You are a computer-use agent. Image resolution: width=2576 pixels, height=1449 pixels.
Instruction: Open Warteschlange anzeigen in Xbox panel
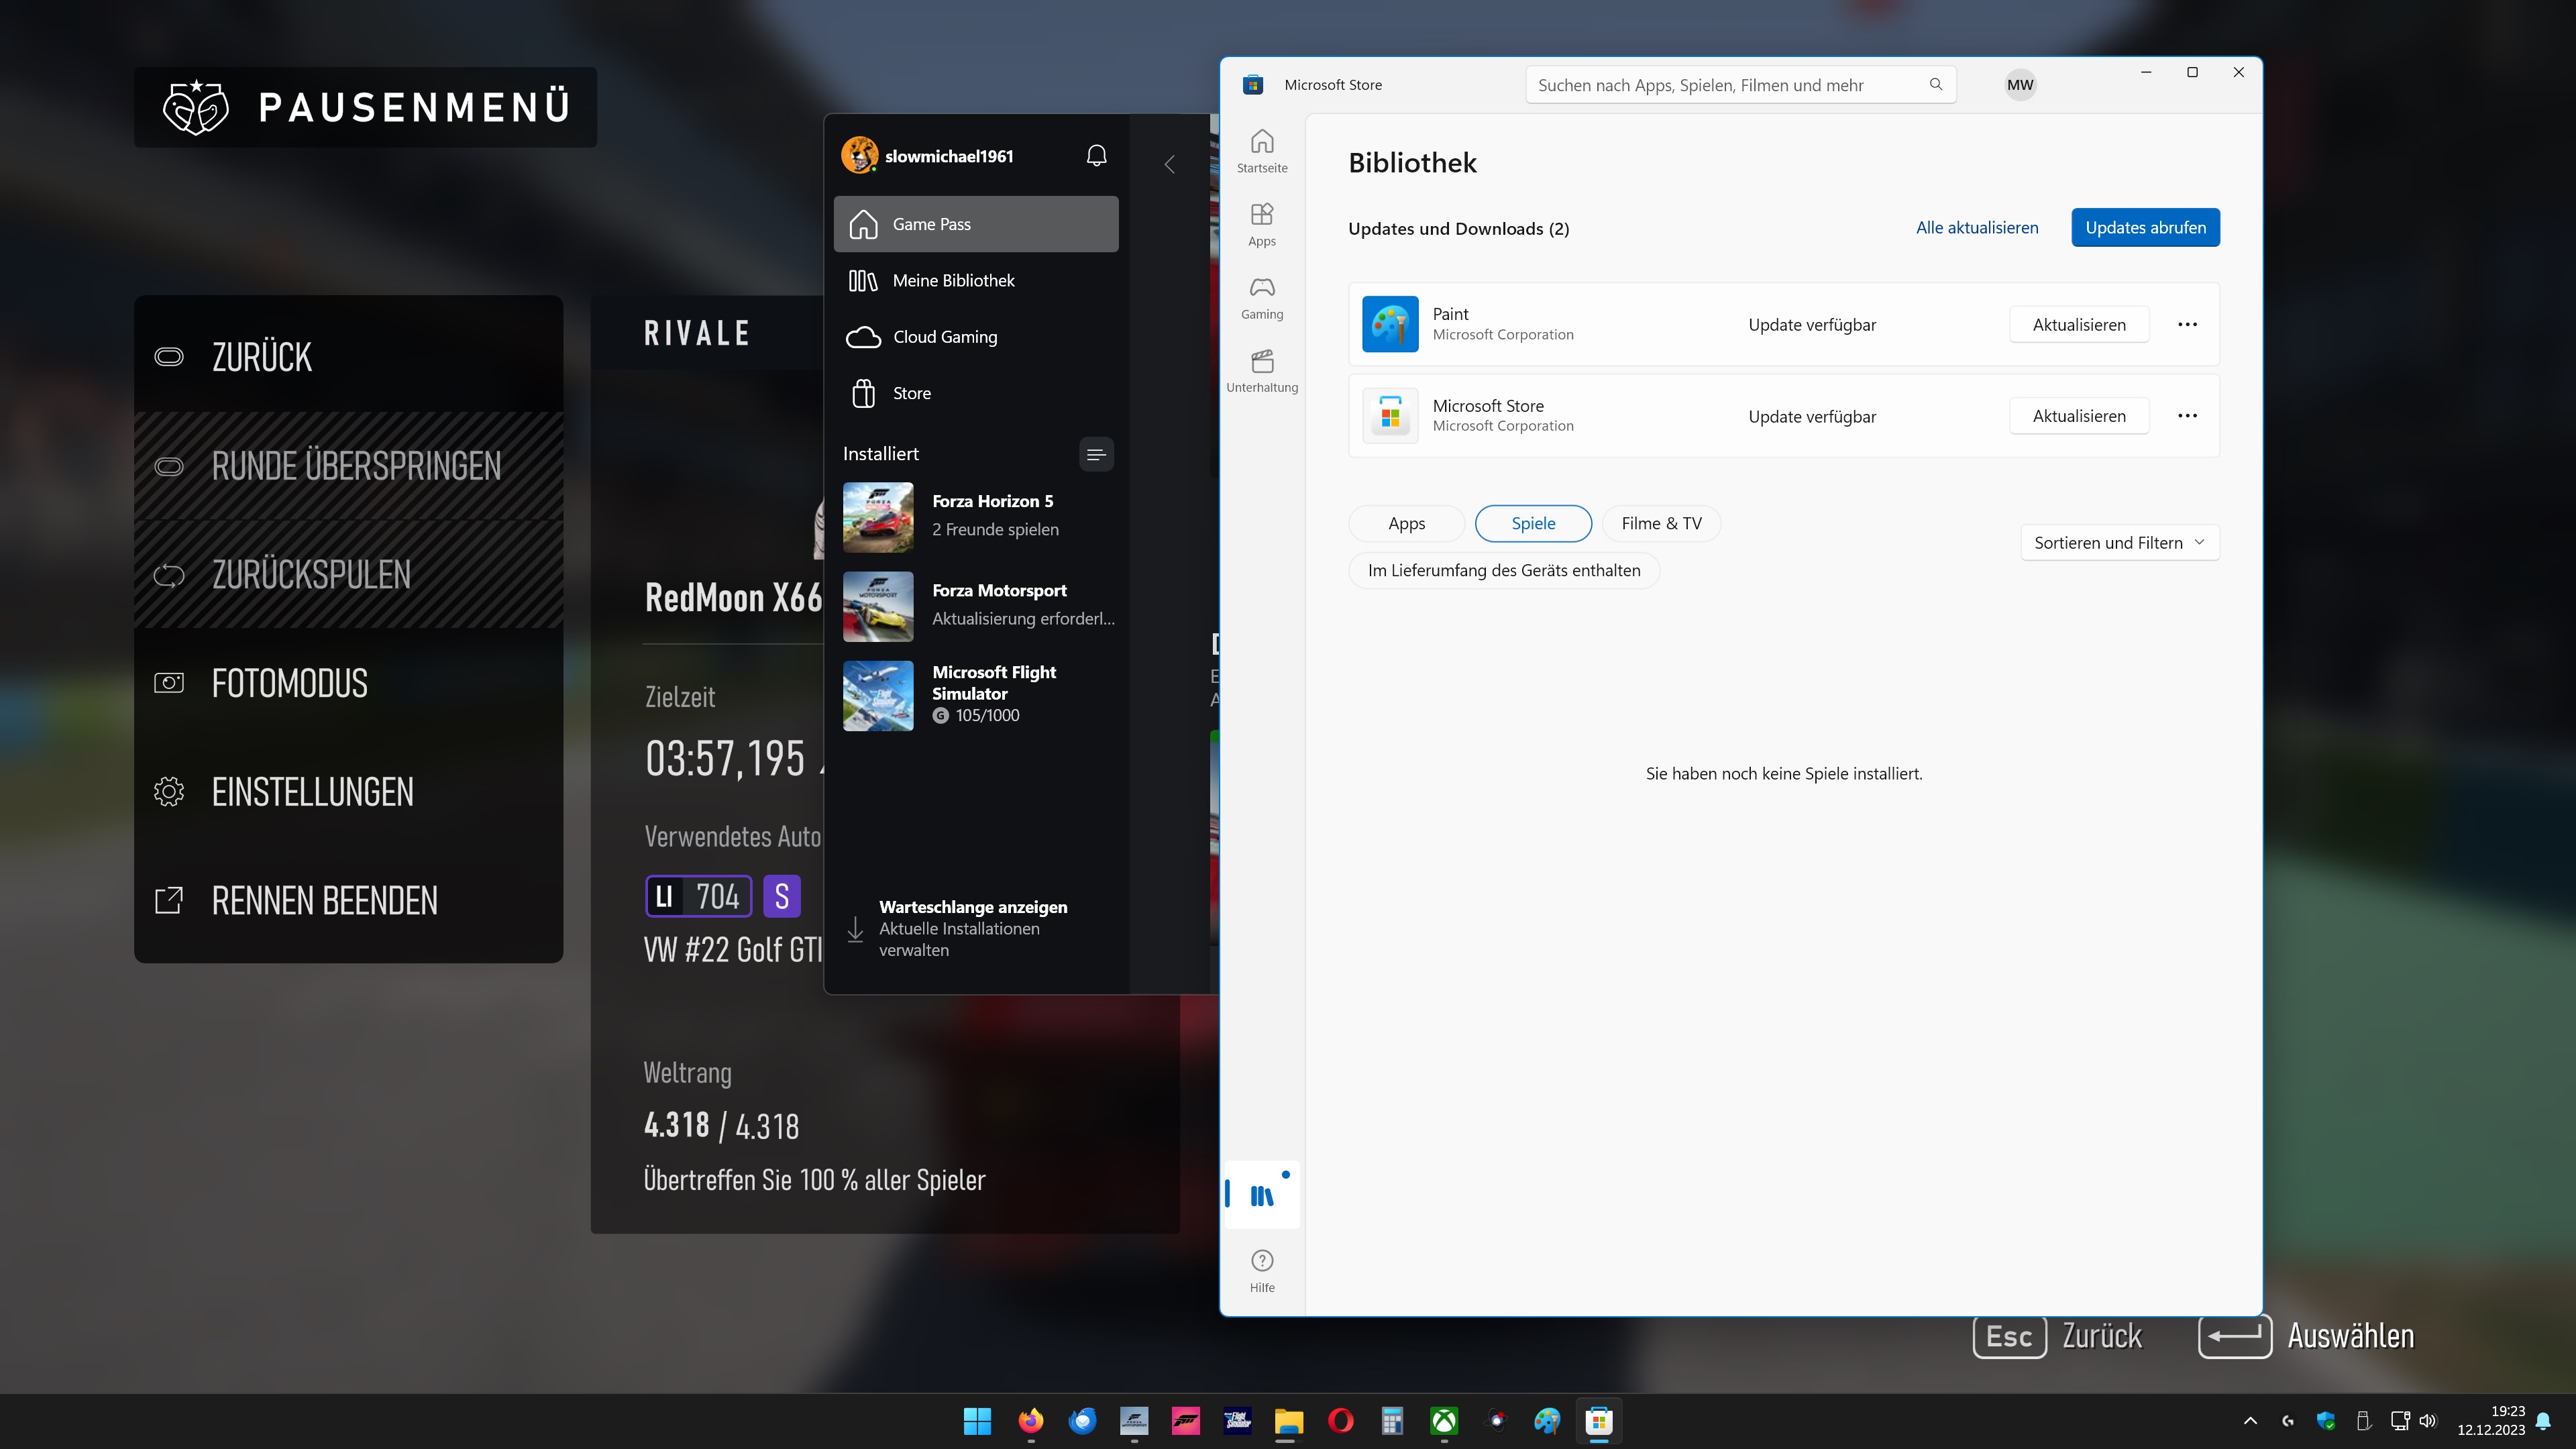point(976,929)
